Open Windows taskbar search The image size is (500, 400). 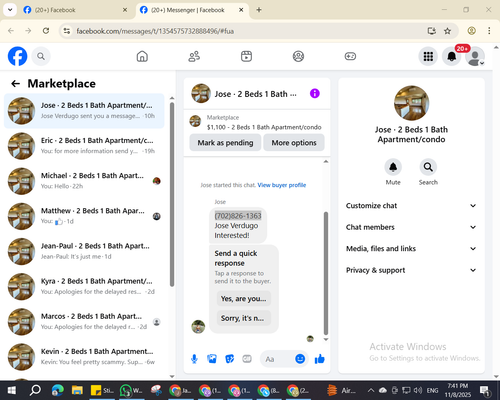click(x=35, y=390)
